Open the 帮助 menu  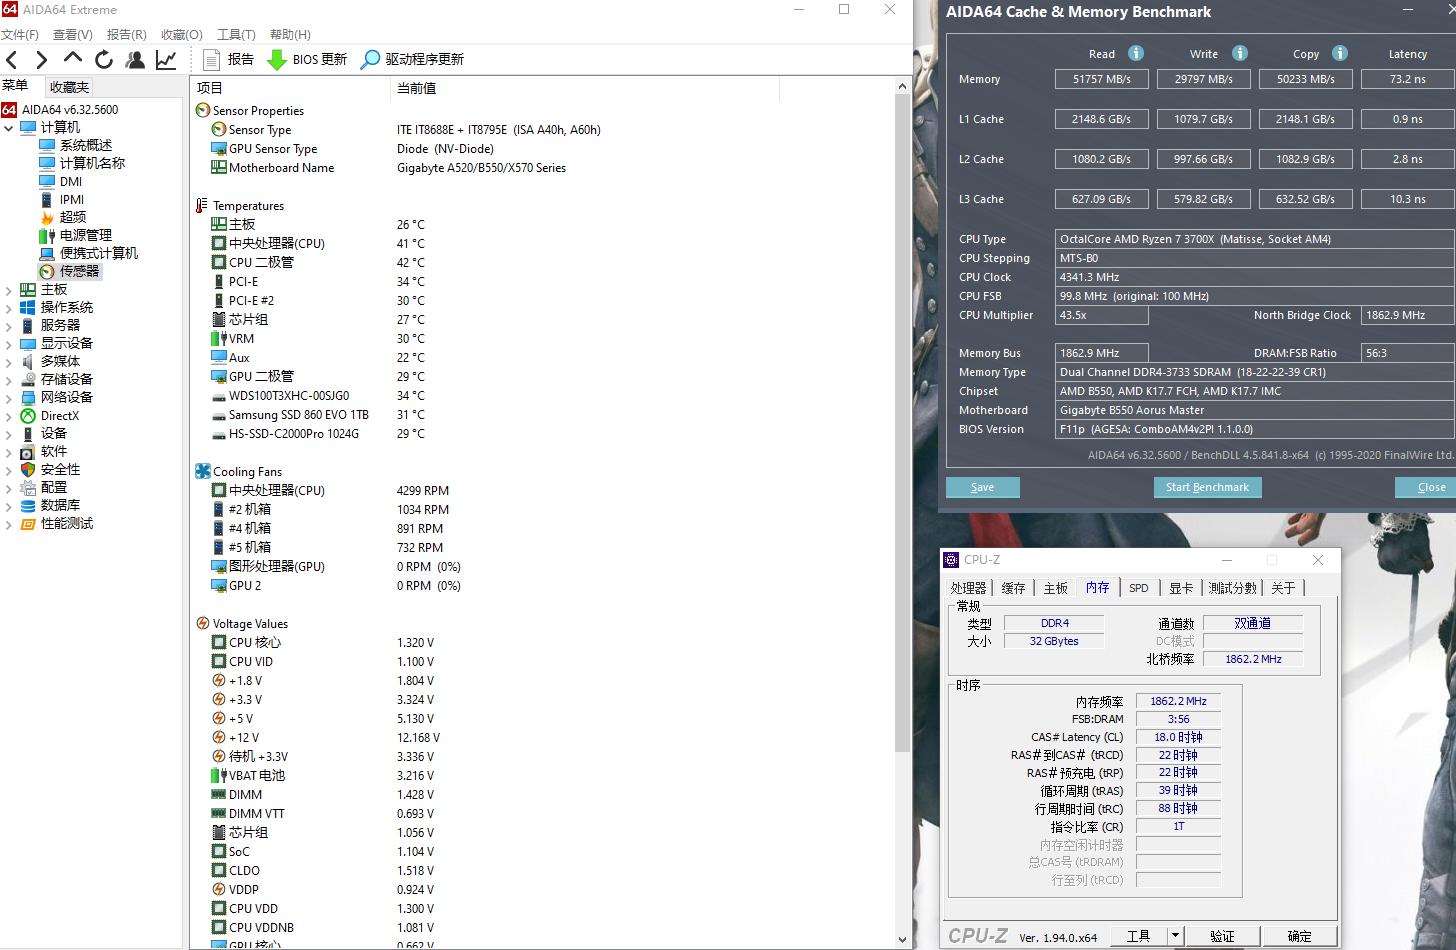click(289, 34)
